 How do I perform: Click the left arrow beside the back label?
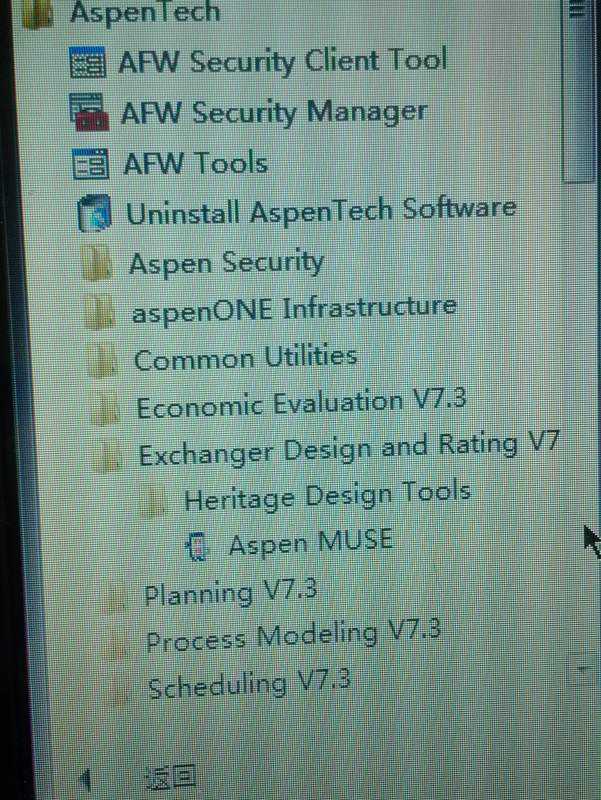87,779
